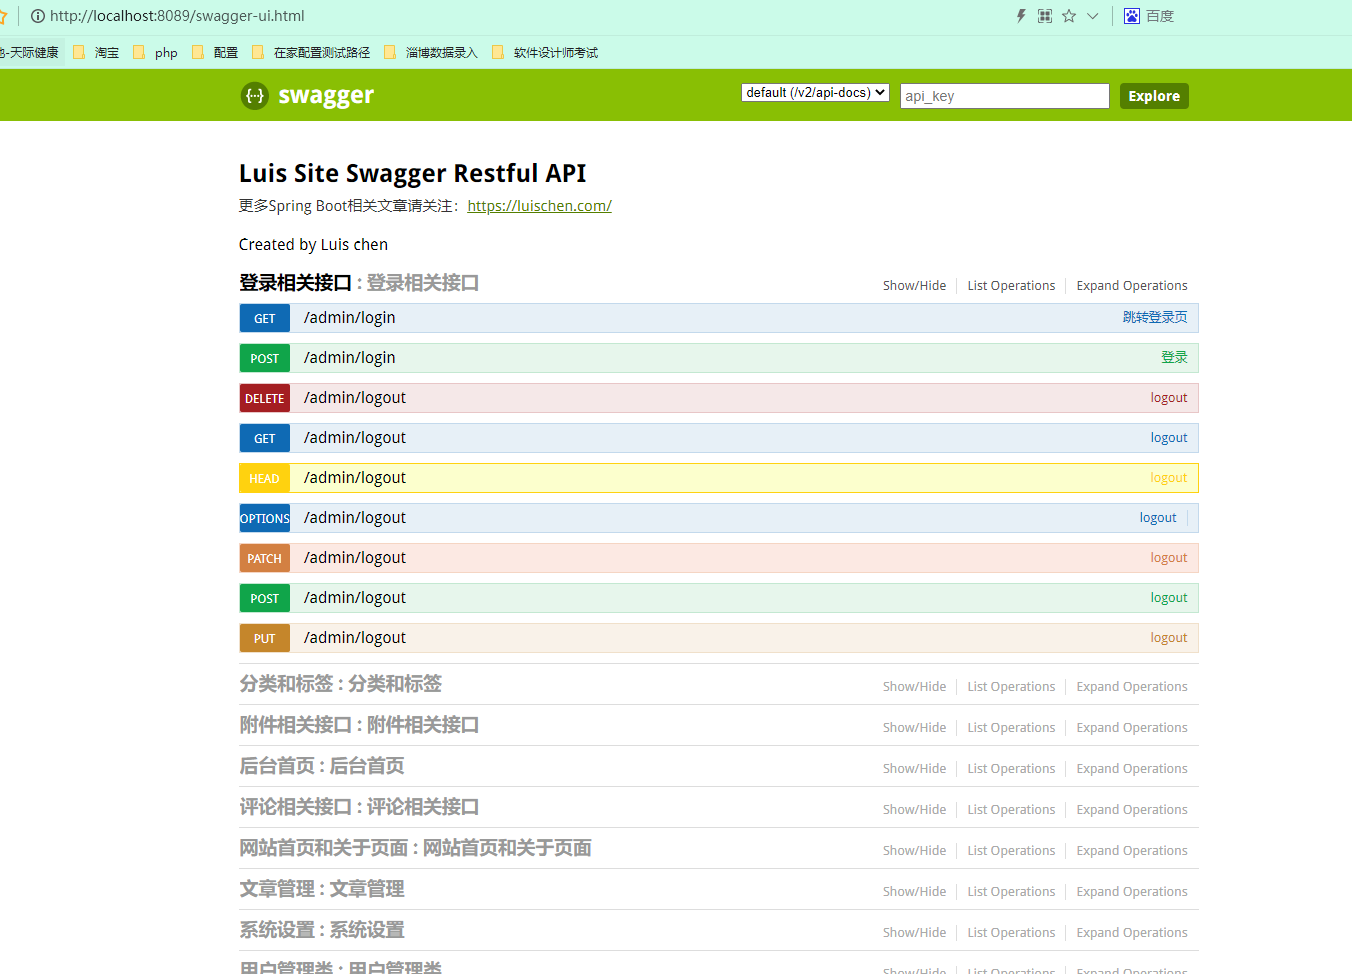Expand the 文章管理 section heading
Image resolution: width=1352 pixels, height=974 pixels.
coord(322,889)
